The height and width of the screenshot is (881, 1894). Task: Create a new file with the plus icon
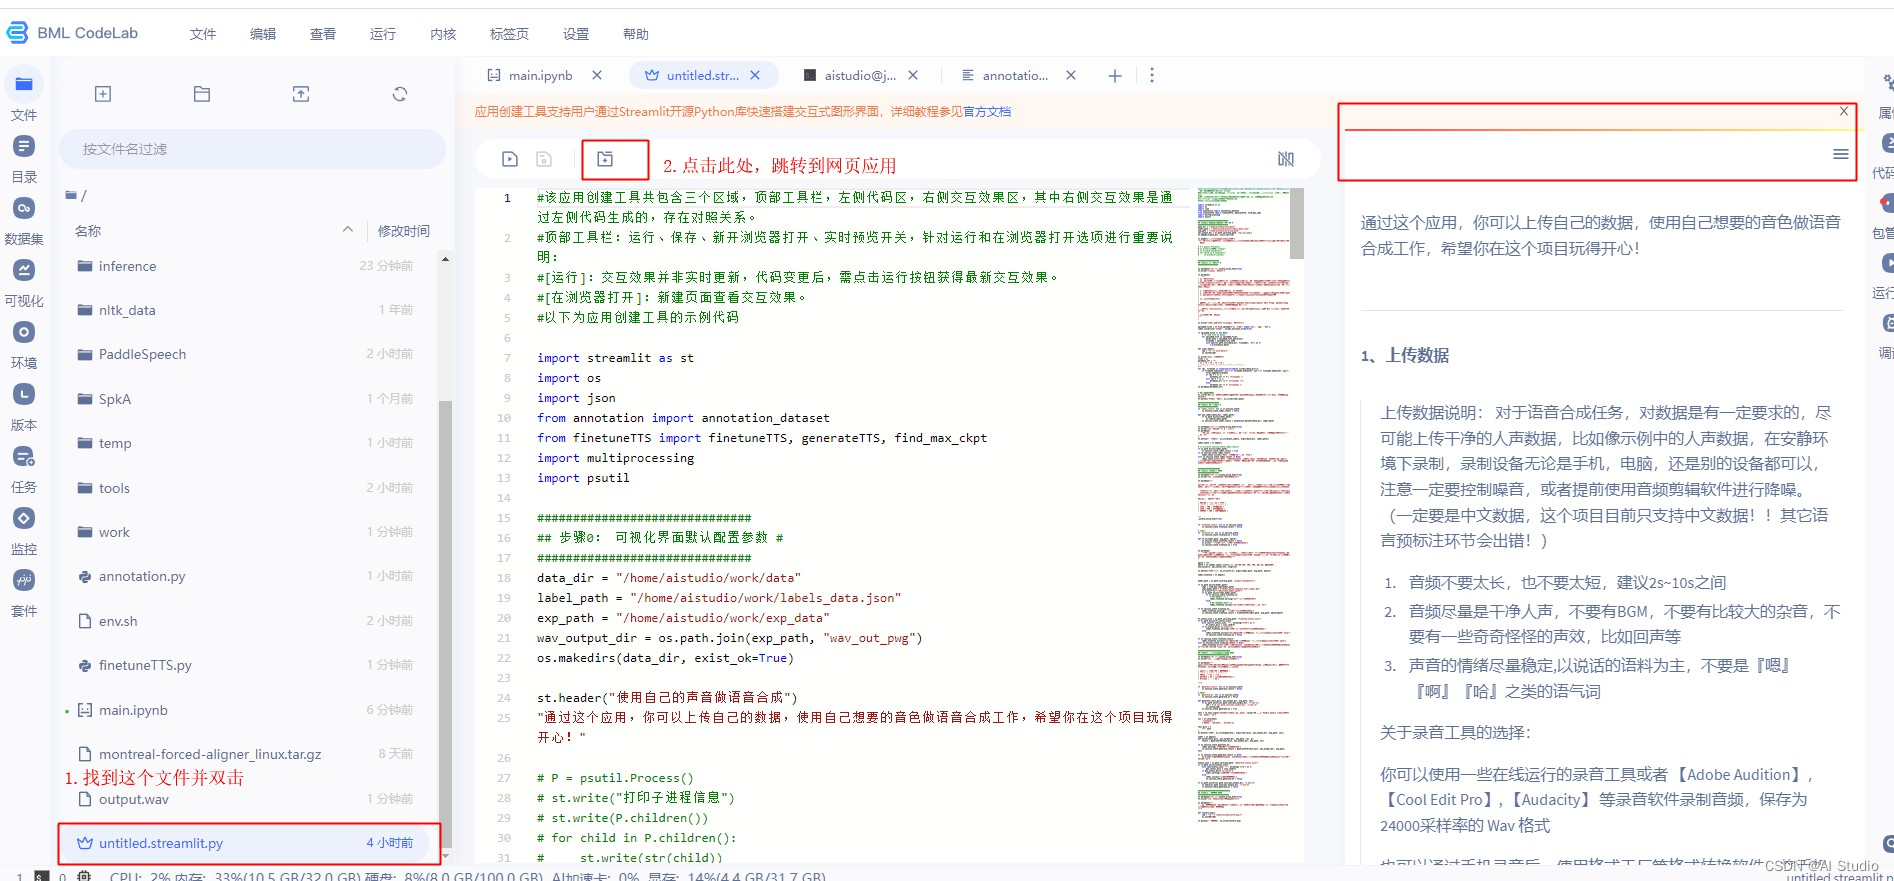pyautogui.click(x=103, y=94)
